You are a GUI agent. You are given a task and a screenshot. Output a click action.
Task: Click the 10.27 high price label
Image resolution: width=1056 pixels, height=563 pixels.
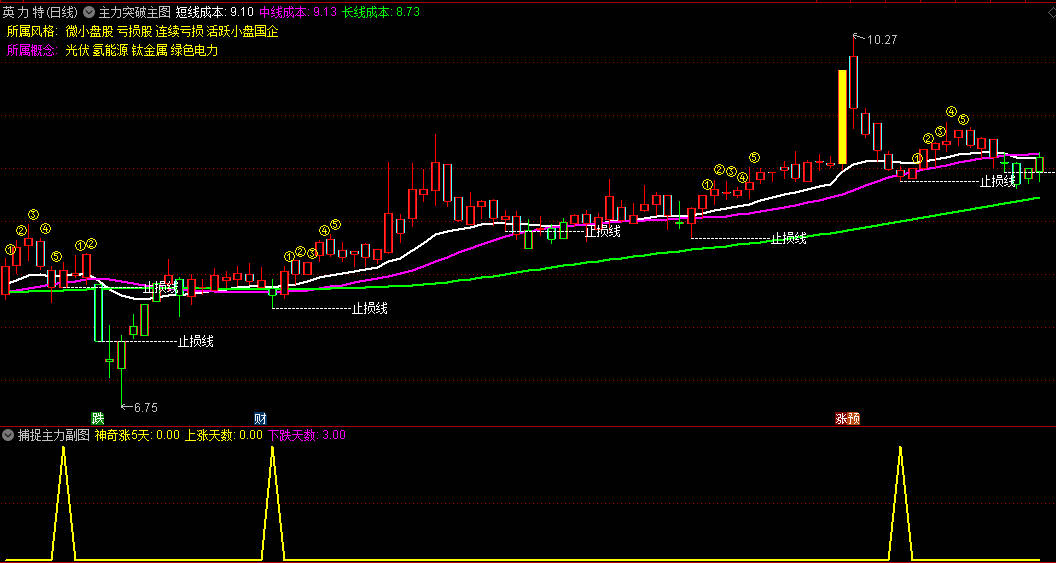pyautogui.click(x=882, y=40)
